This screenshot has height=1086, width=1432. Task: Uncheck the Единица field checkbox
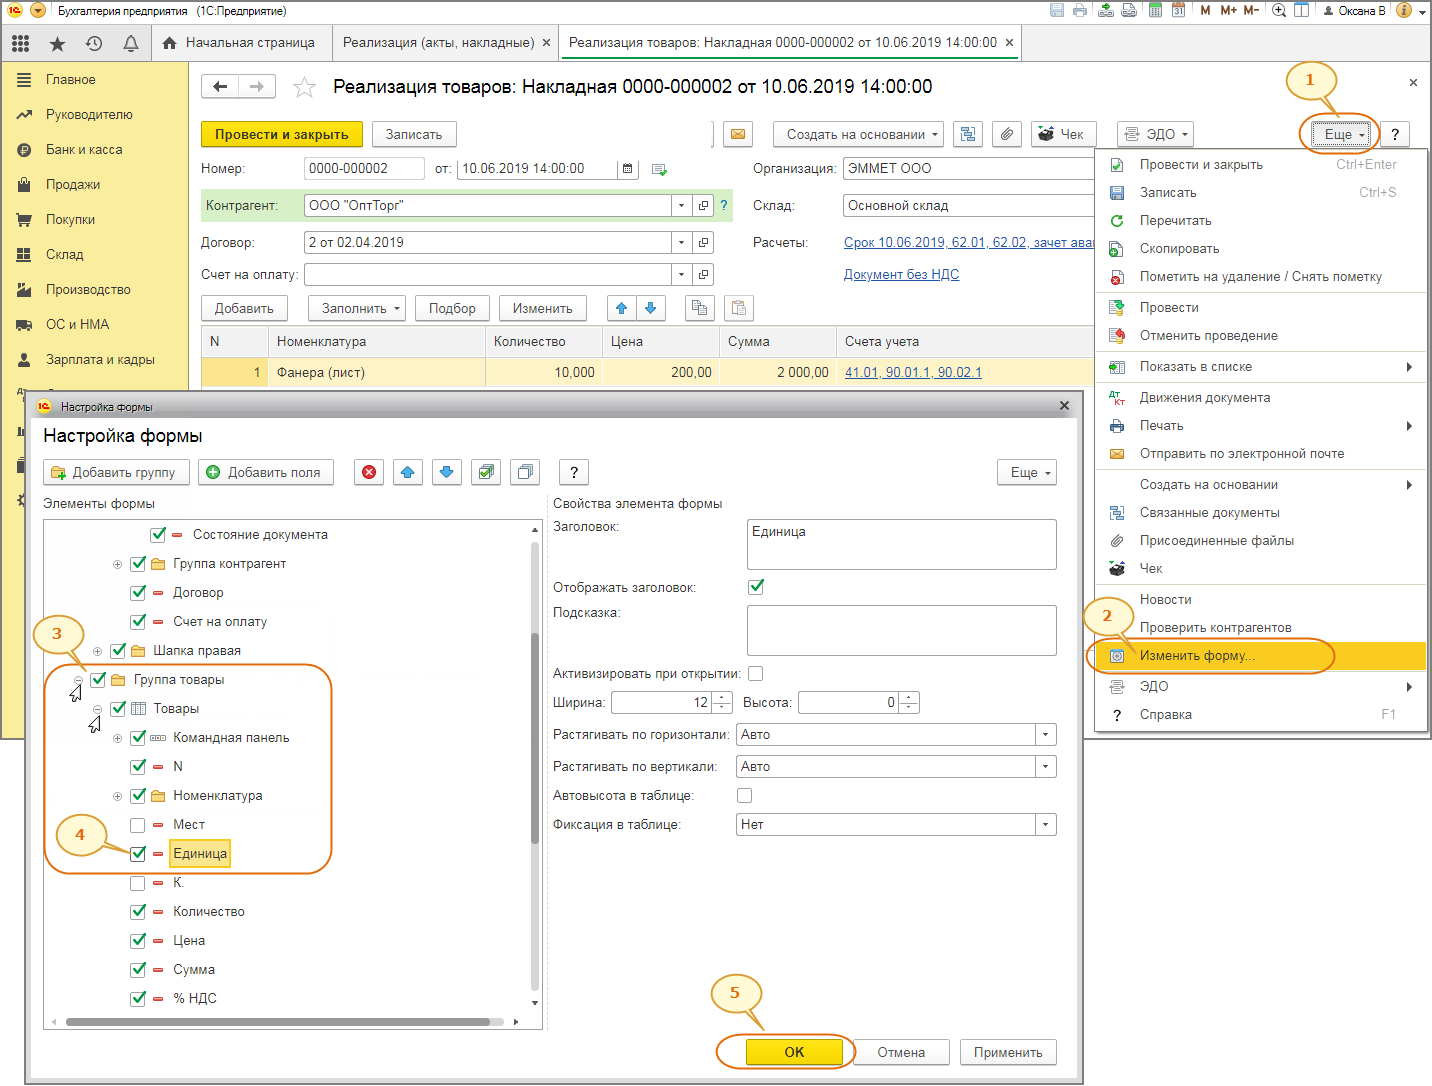click(138, 854)
